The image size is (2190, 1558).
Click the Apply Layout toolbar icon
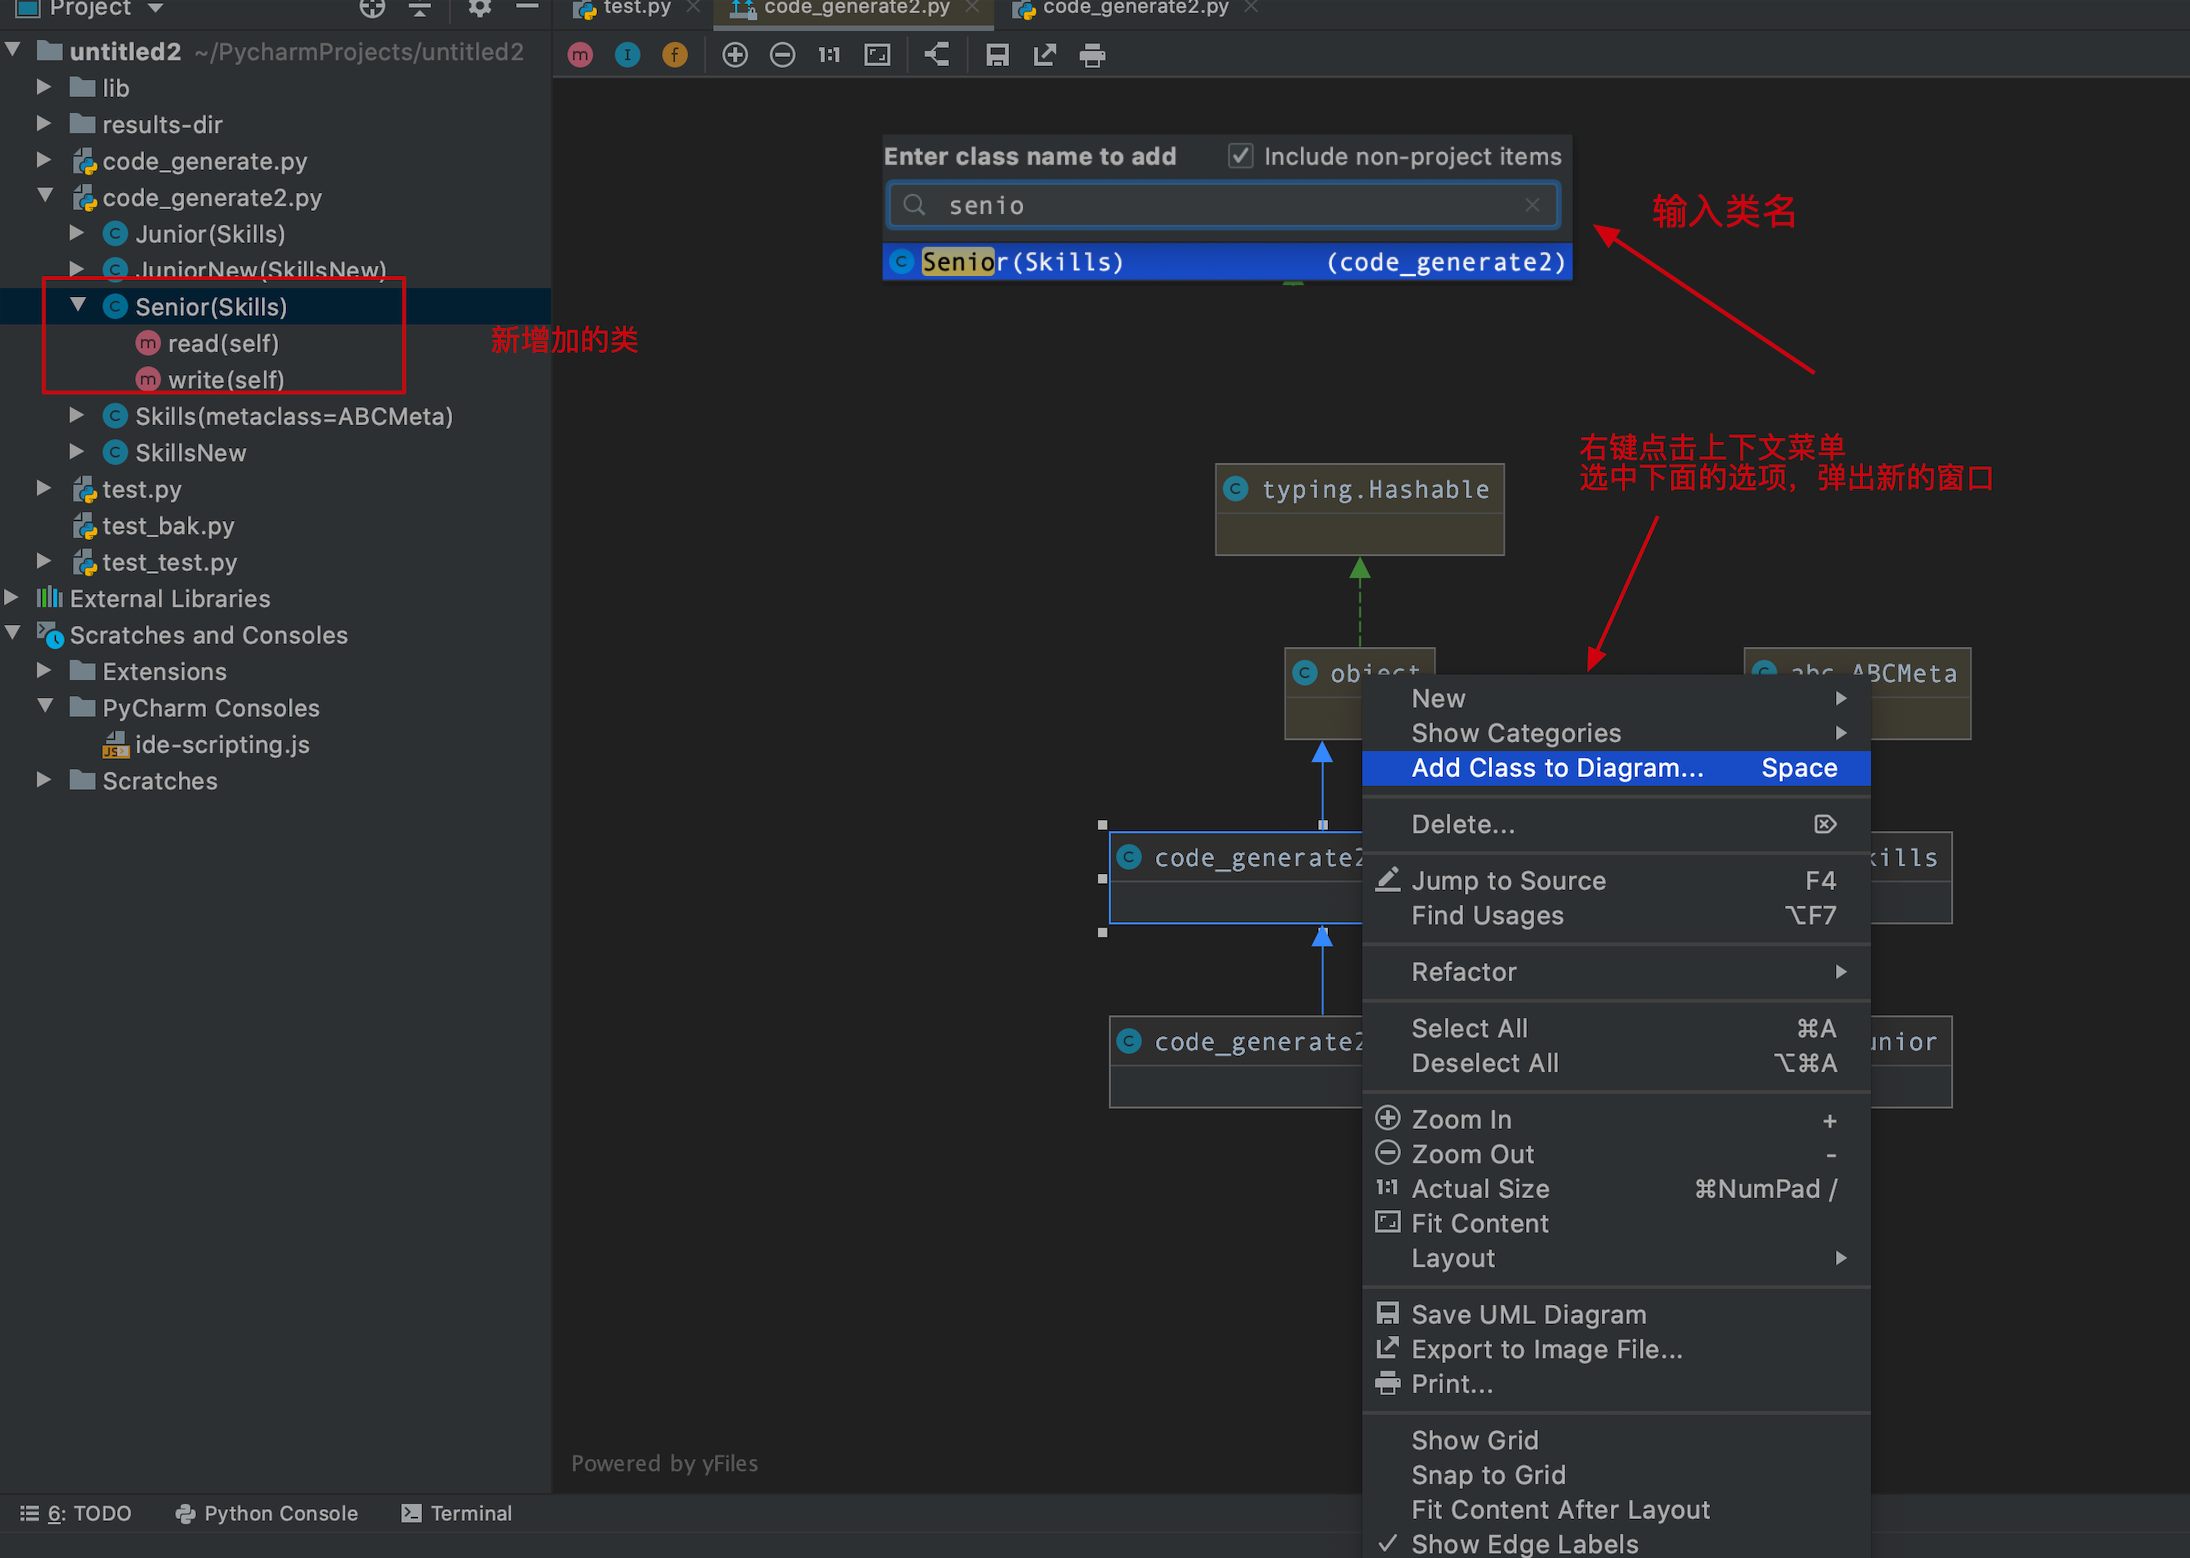click(936, 55)
